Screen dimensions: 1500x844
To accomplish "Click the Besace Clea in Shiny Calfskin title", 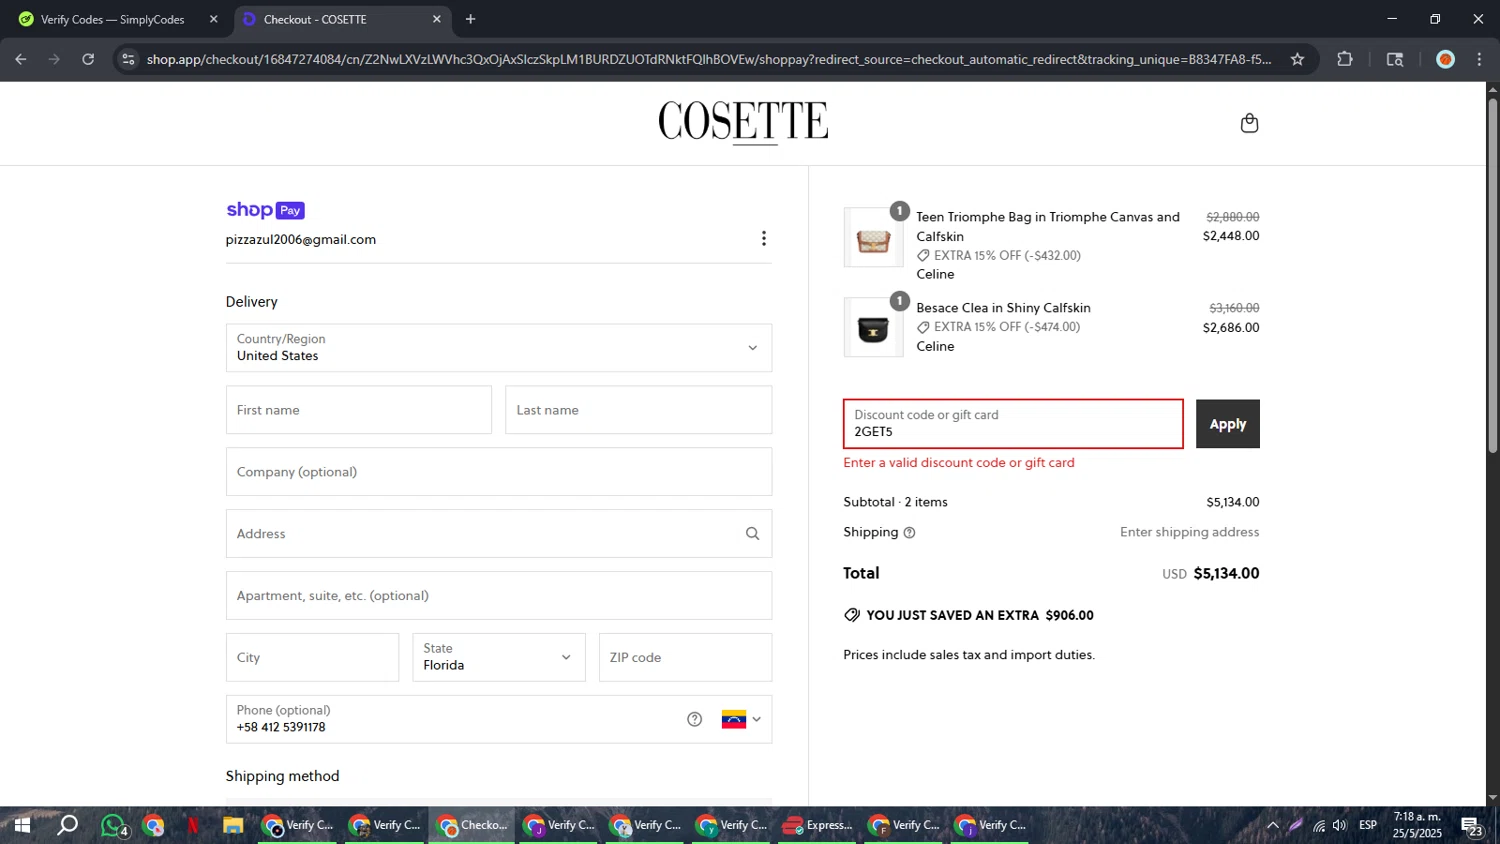I will (x=1003, y=308).
